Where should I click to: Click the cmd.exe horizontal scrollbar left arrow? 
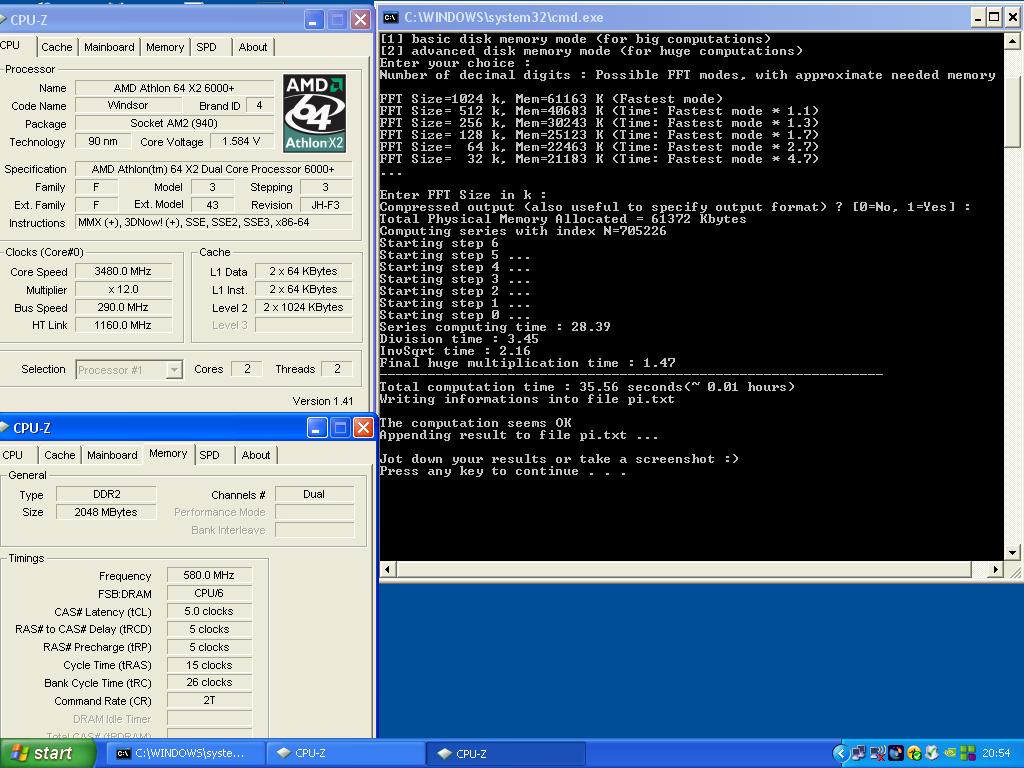(x=387, y=569)
